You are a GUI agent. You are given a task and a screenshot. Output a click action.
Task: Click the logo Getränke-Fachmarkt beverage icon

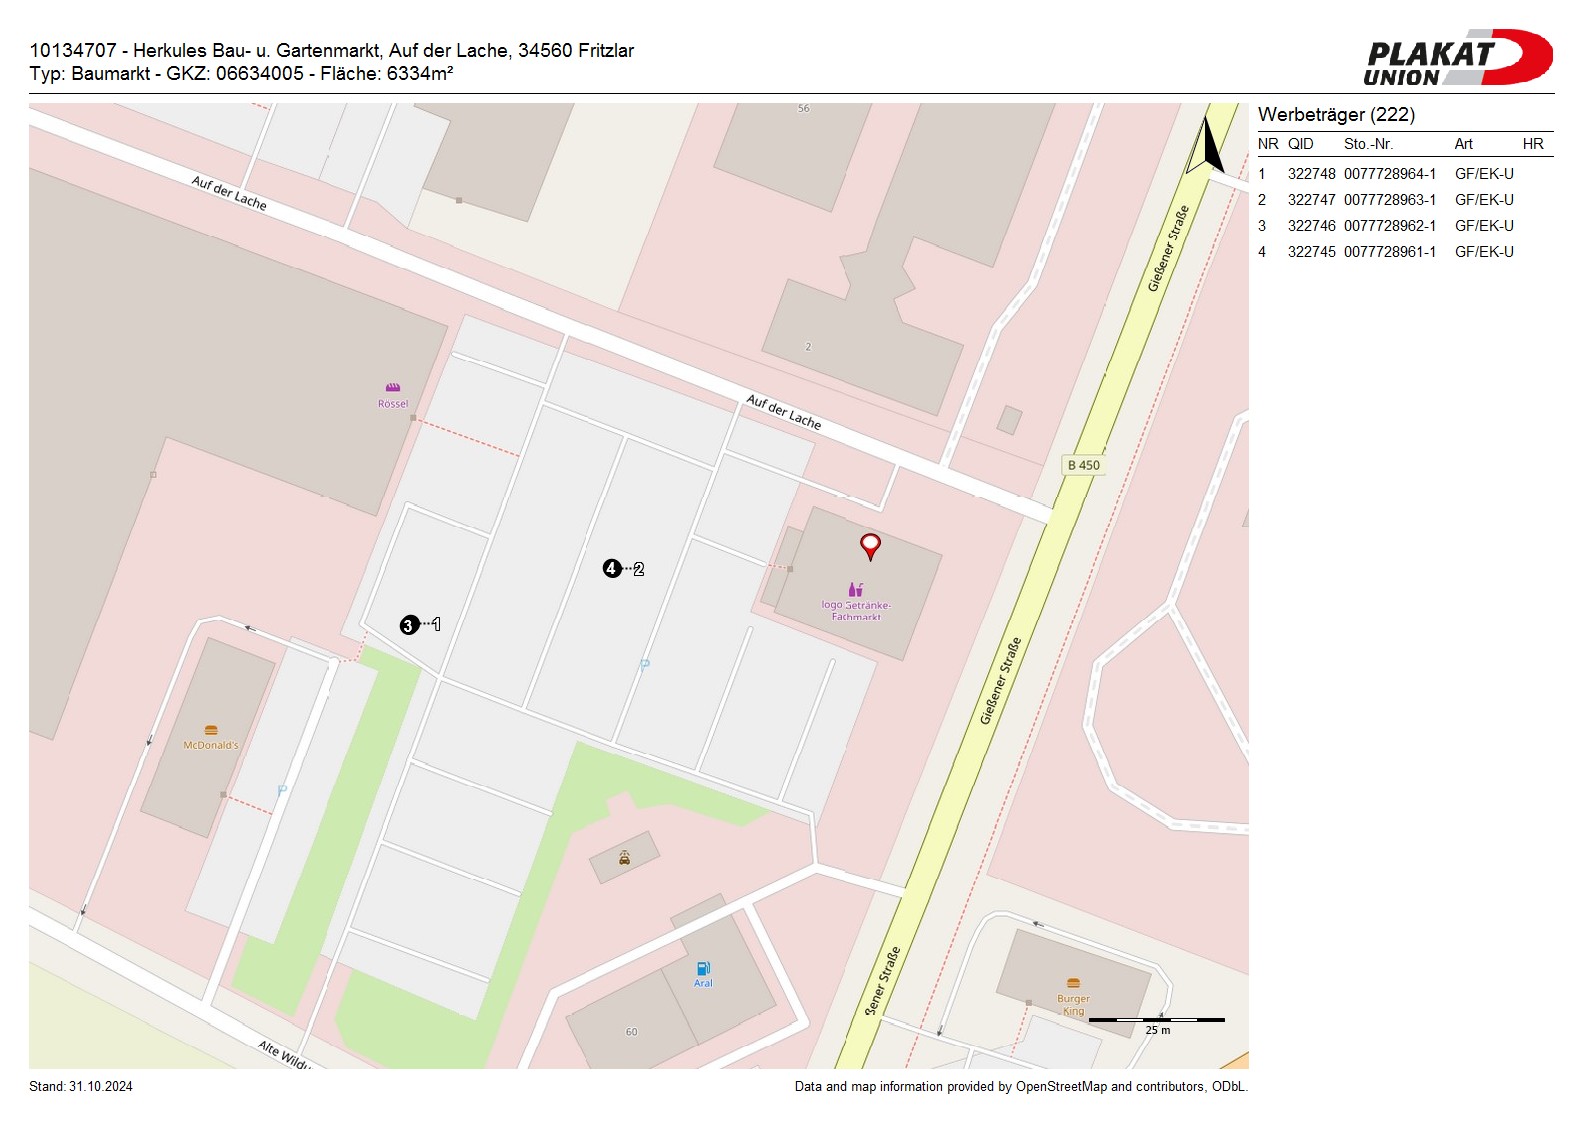855,590
